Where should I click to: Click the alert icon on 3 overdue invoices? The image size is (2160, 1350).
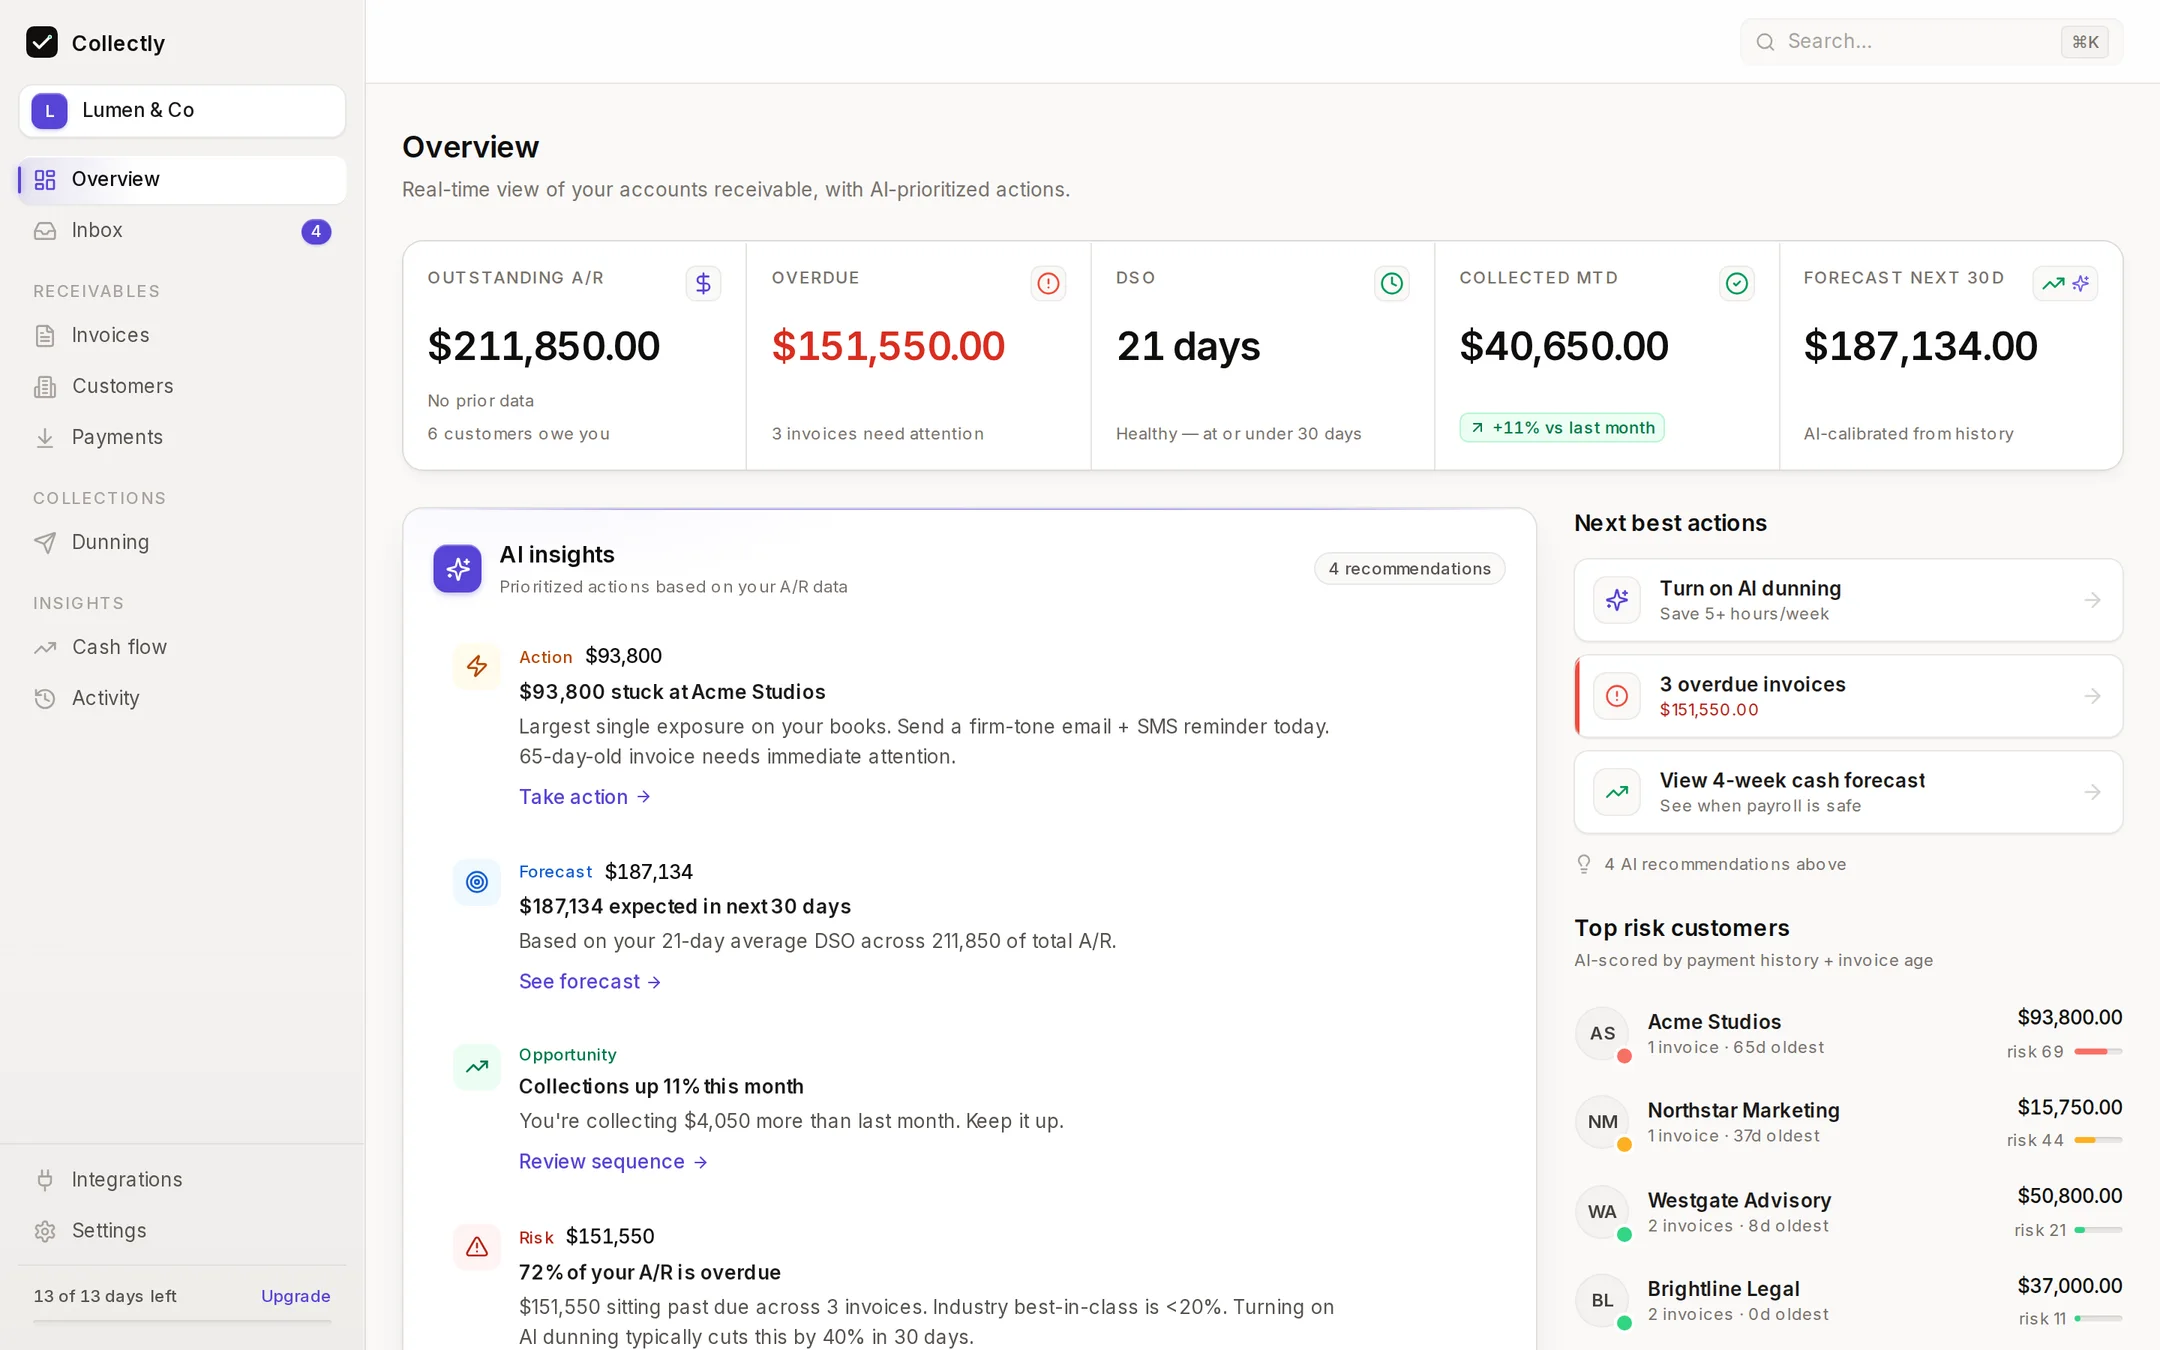(x=1617, y=696)
